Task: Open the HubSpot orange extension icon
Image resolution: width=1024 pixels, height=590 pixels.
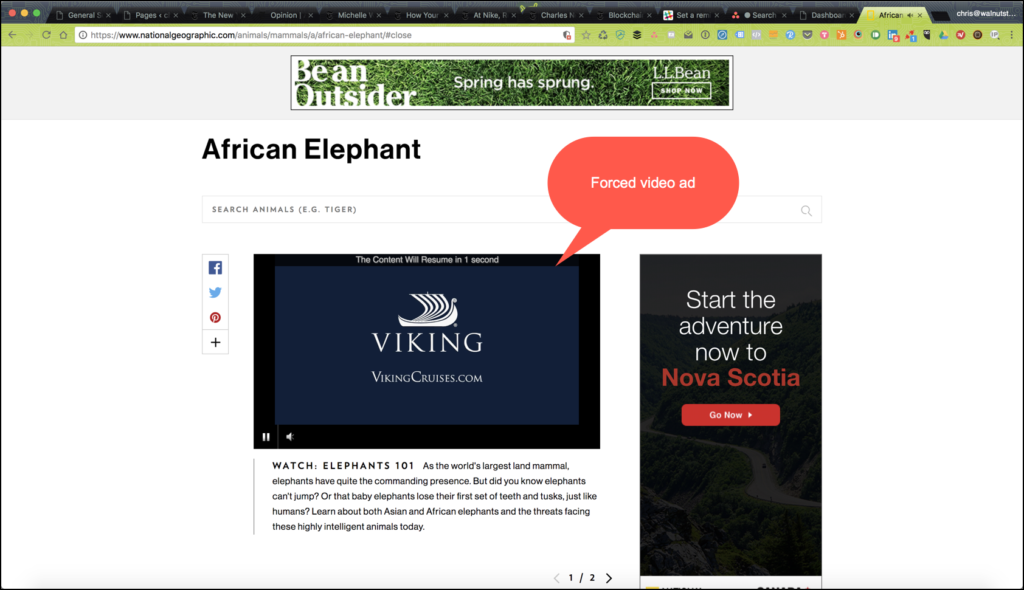Action: pos(841,35)
